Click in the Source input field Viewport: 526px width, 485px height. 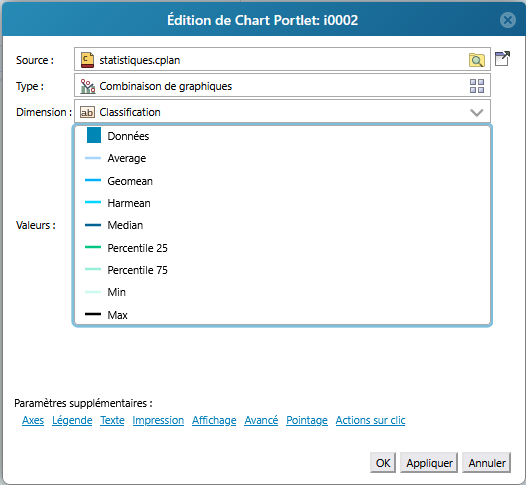(x=282, y=59)
